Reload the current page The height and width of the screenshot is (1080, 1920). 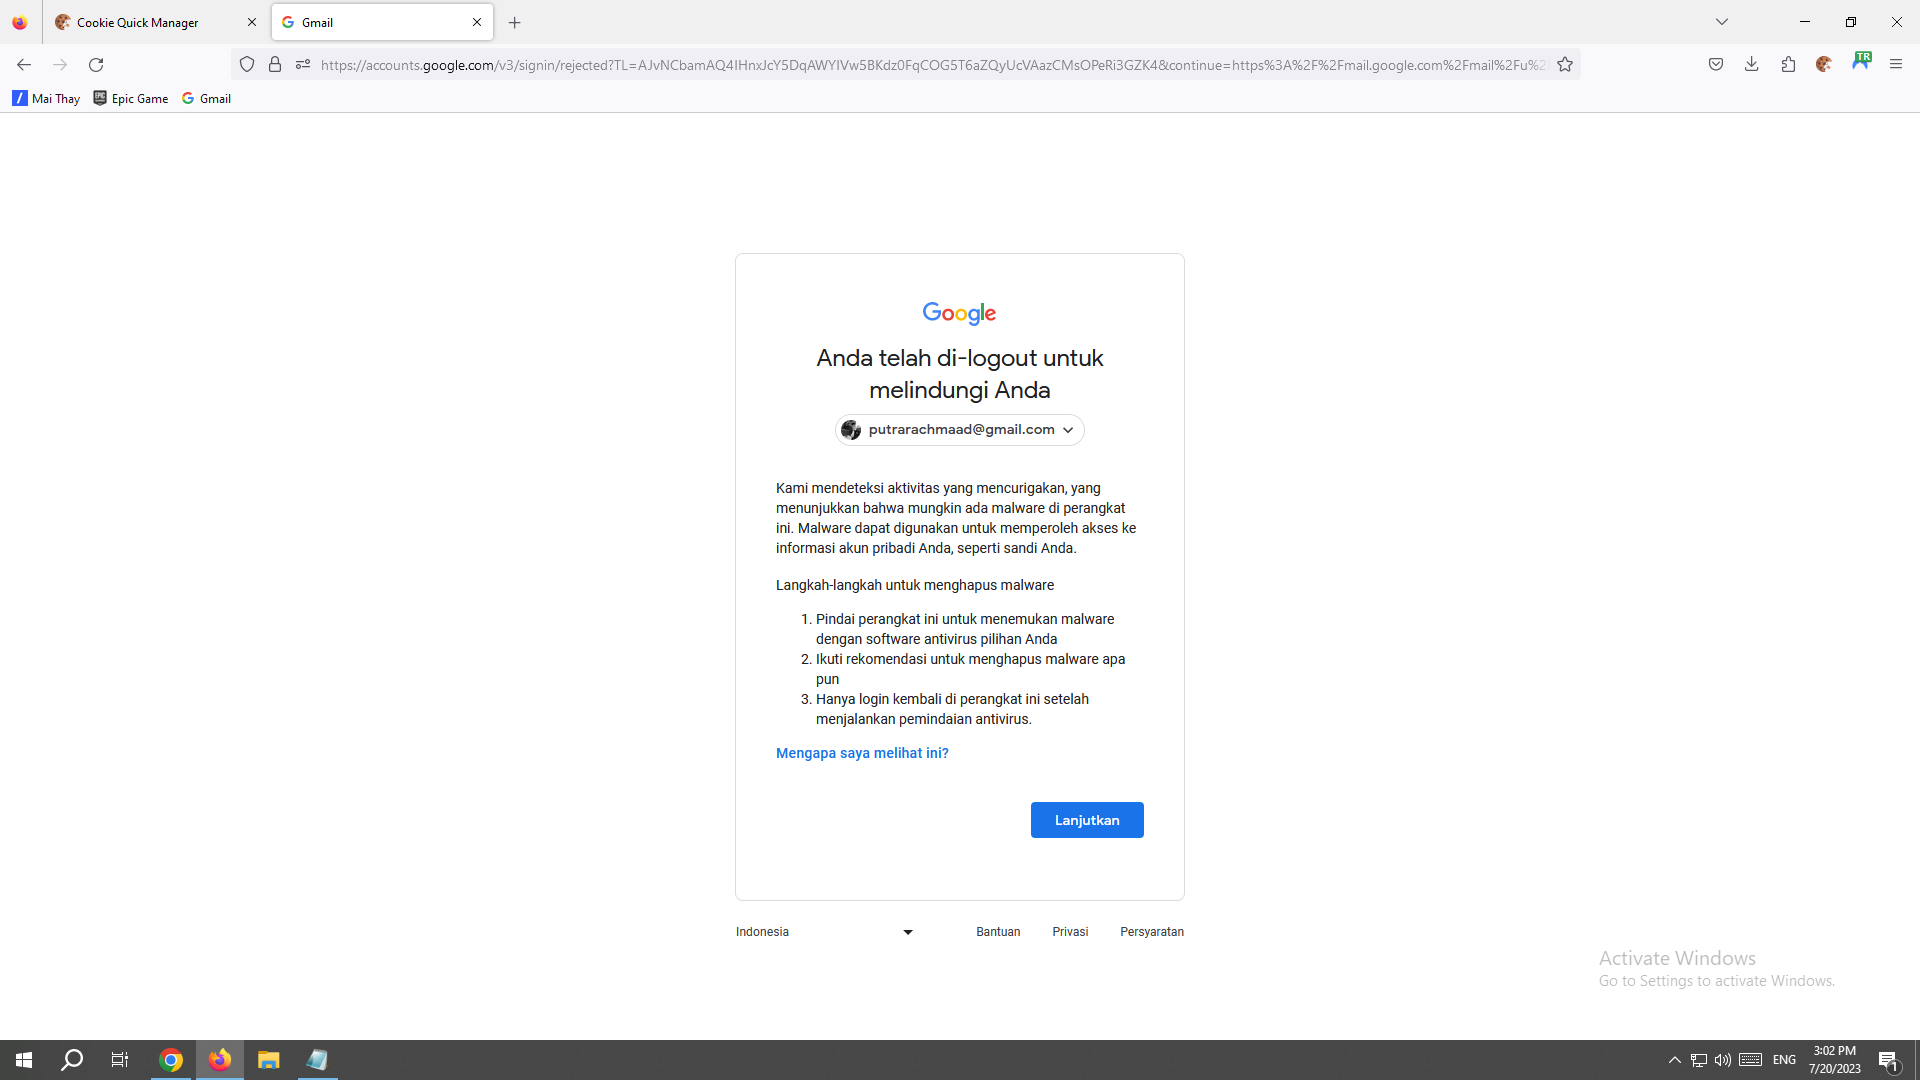(96, 65)
